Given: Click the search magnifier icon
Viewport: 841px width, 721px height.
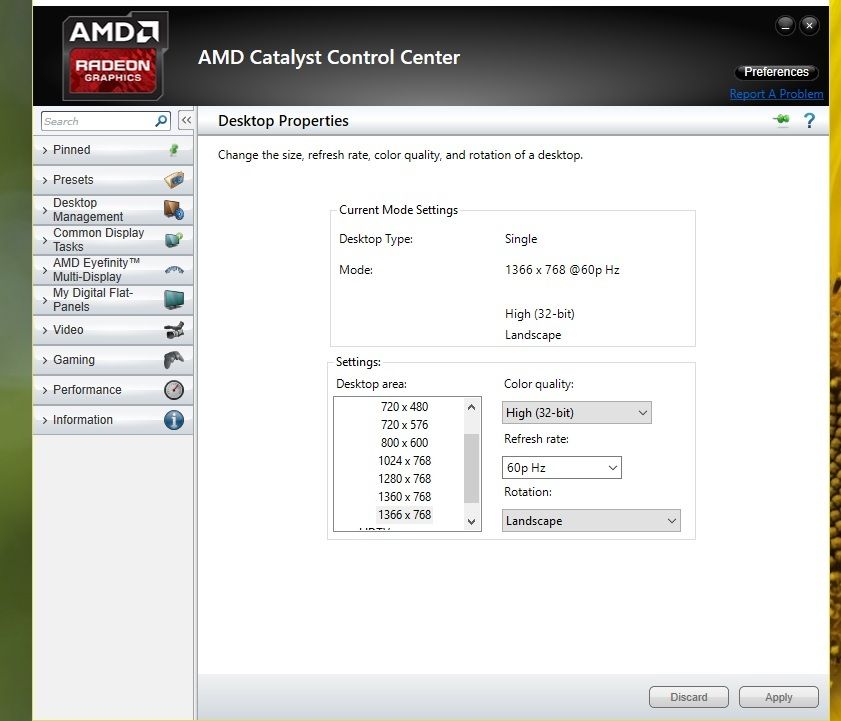Looking at the screenshot, I should (x=161, y=121).
